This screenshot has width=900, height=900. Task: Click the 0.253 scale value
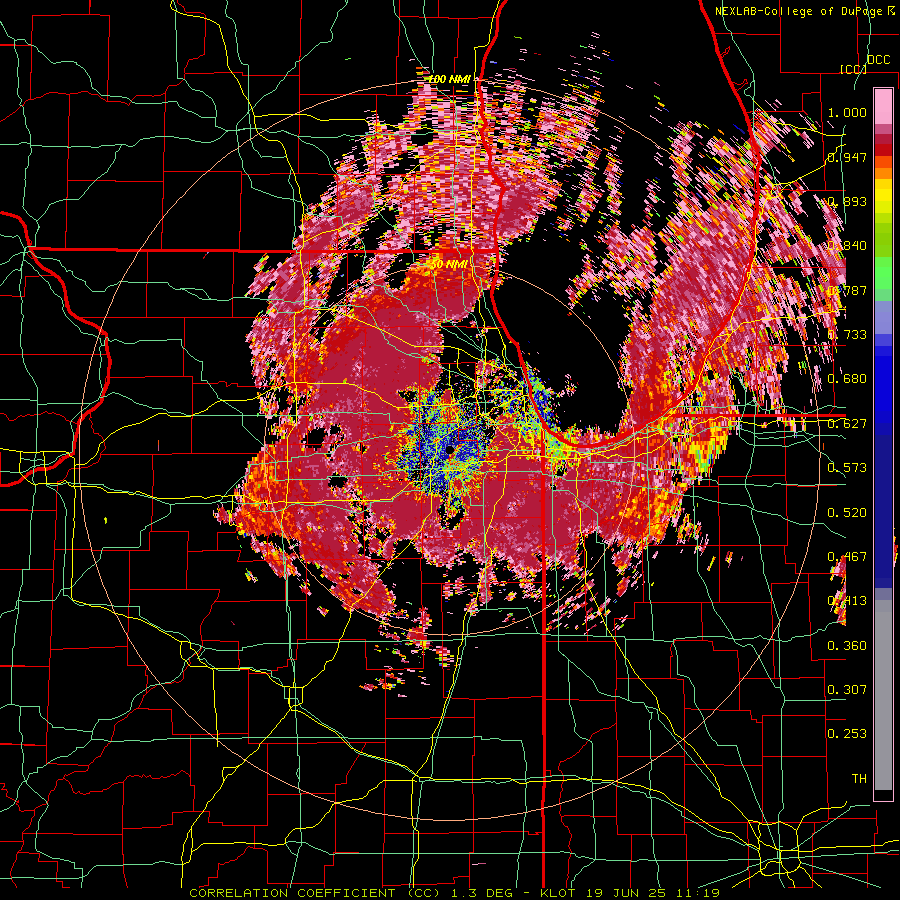pyautogui.click(x=847, y=734)
